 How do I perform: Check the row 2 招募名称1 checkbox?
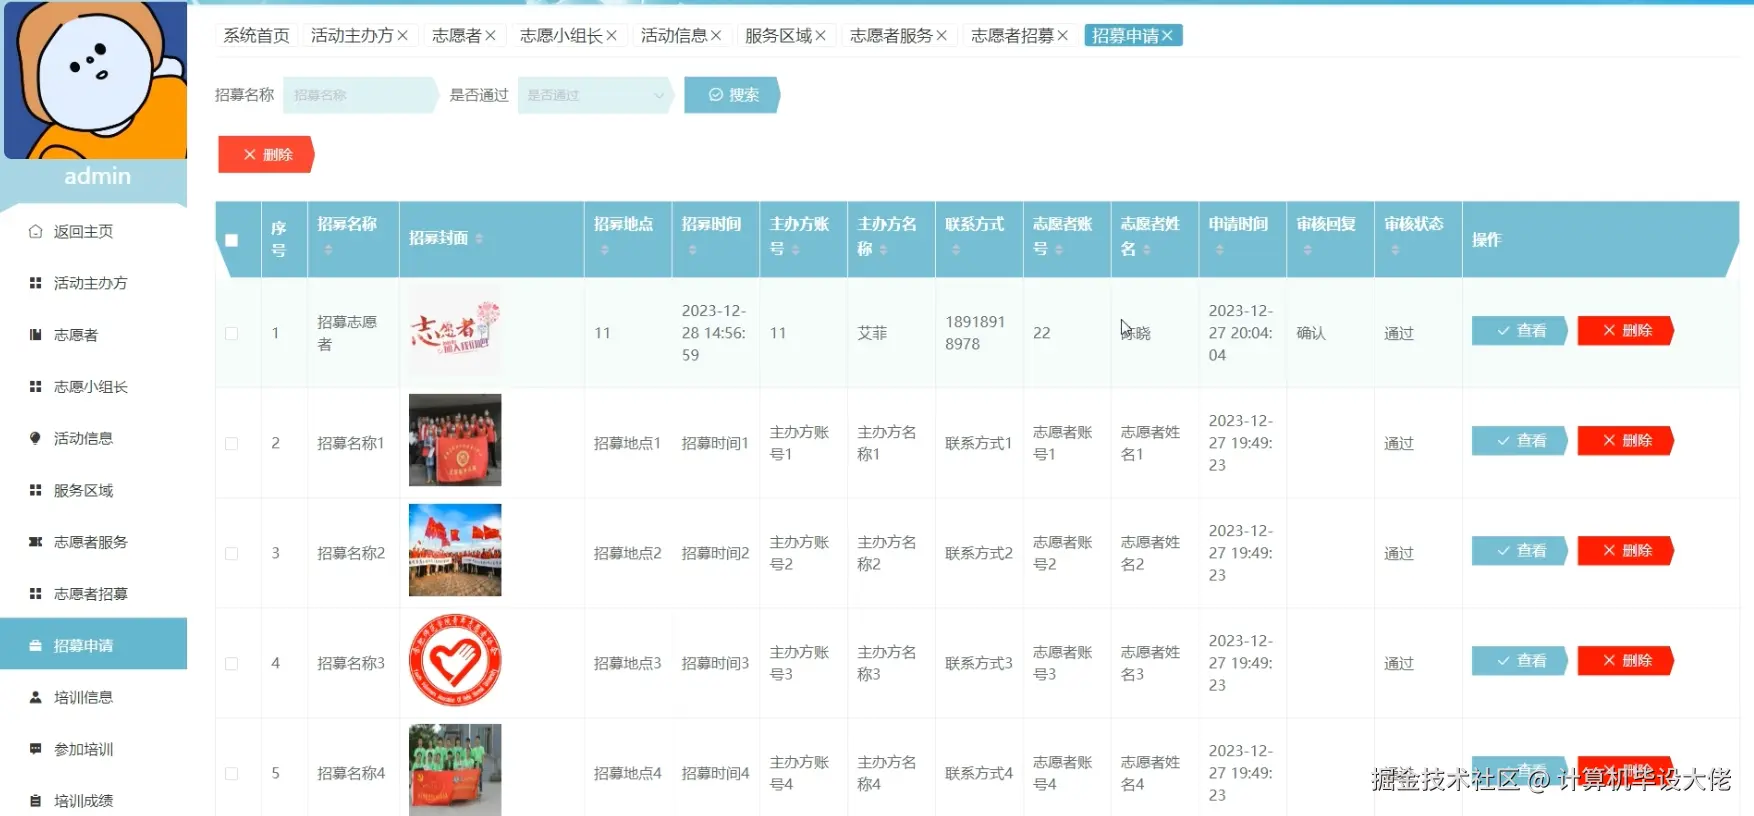(x=232, y=443)
